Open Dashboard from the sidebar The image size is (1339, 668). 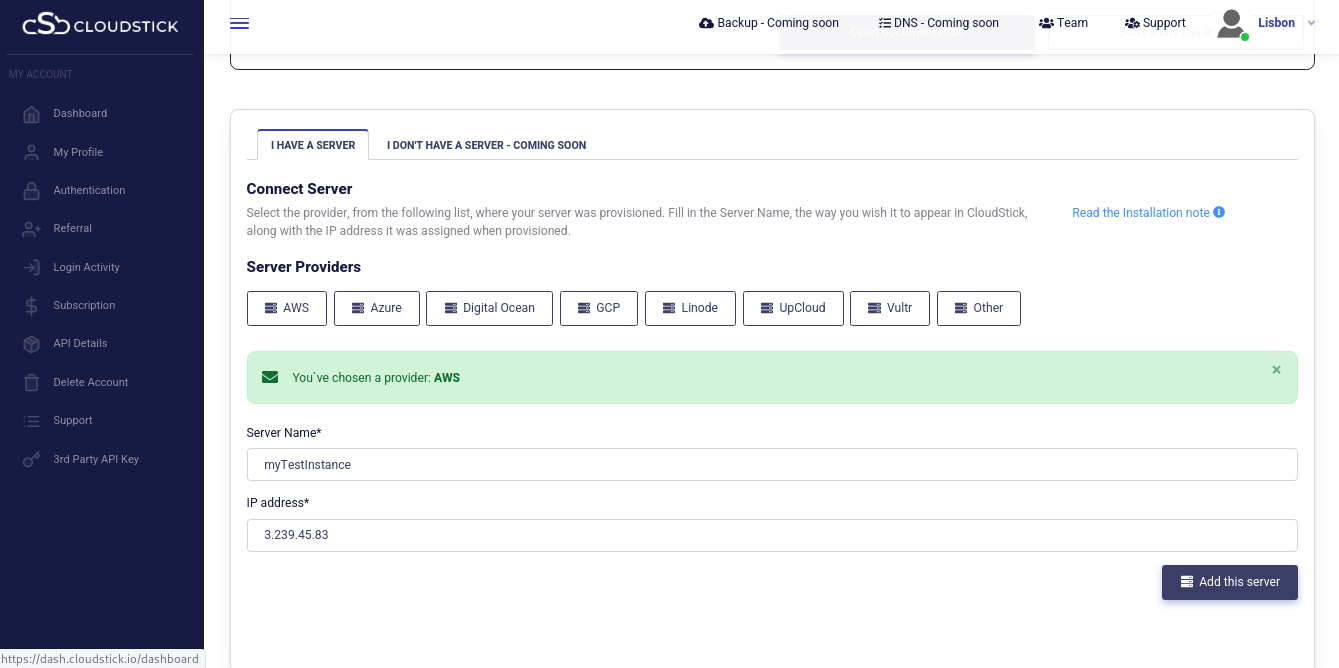point(80,114)
